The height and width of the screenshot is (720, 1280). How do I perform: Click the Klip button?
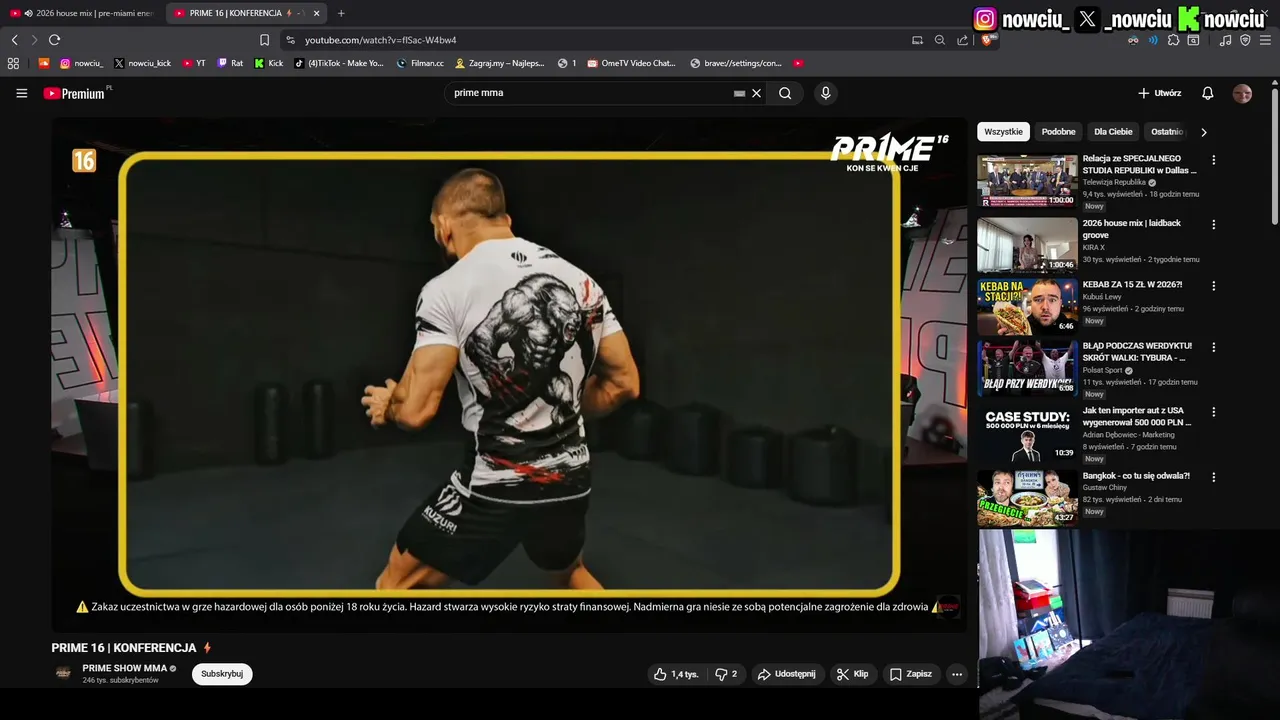853,674
